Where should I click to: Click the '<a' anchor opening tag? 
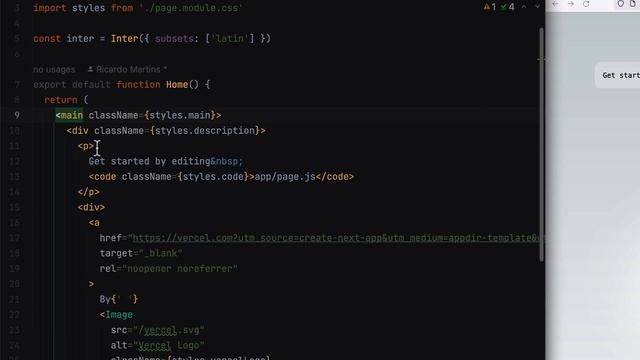pos(94,223)
